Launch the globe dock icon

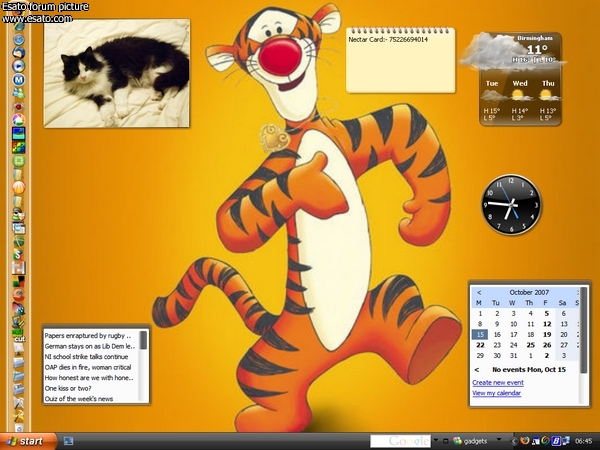(x=18, y=241)
